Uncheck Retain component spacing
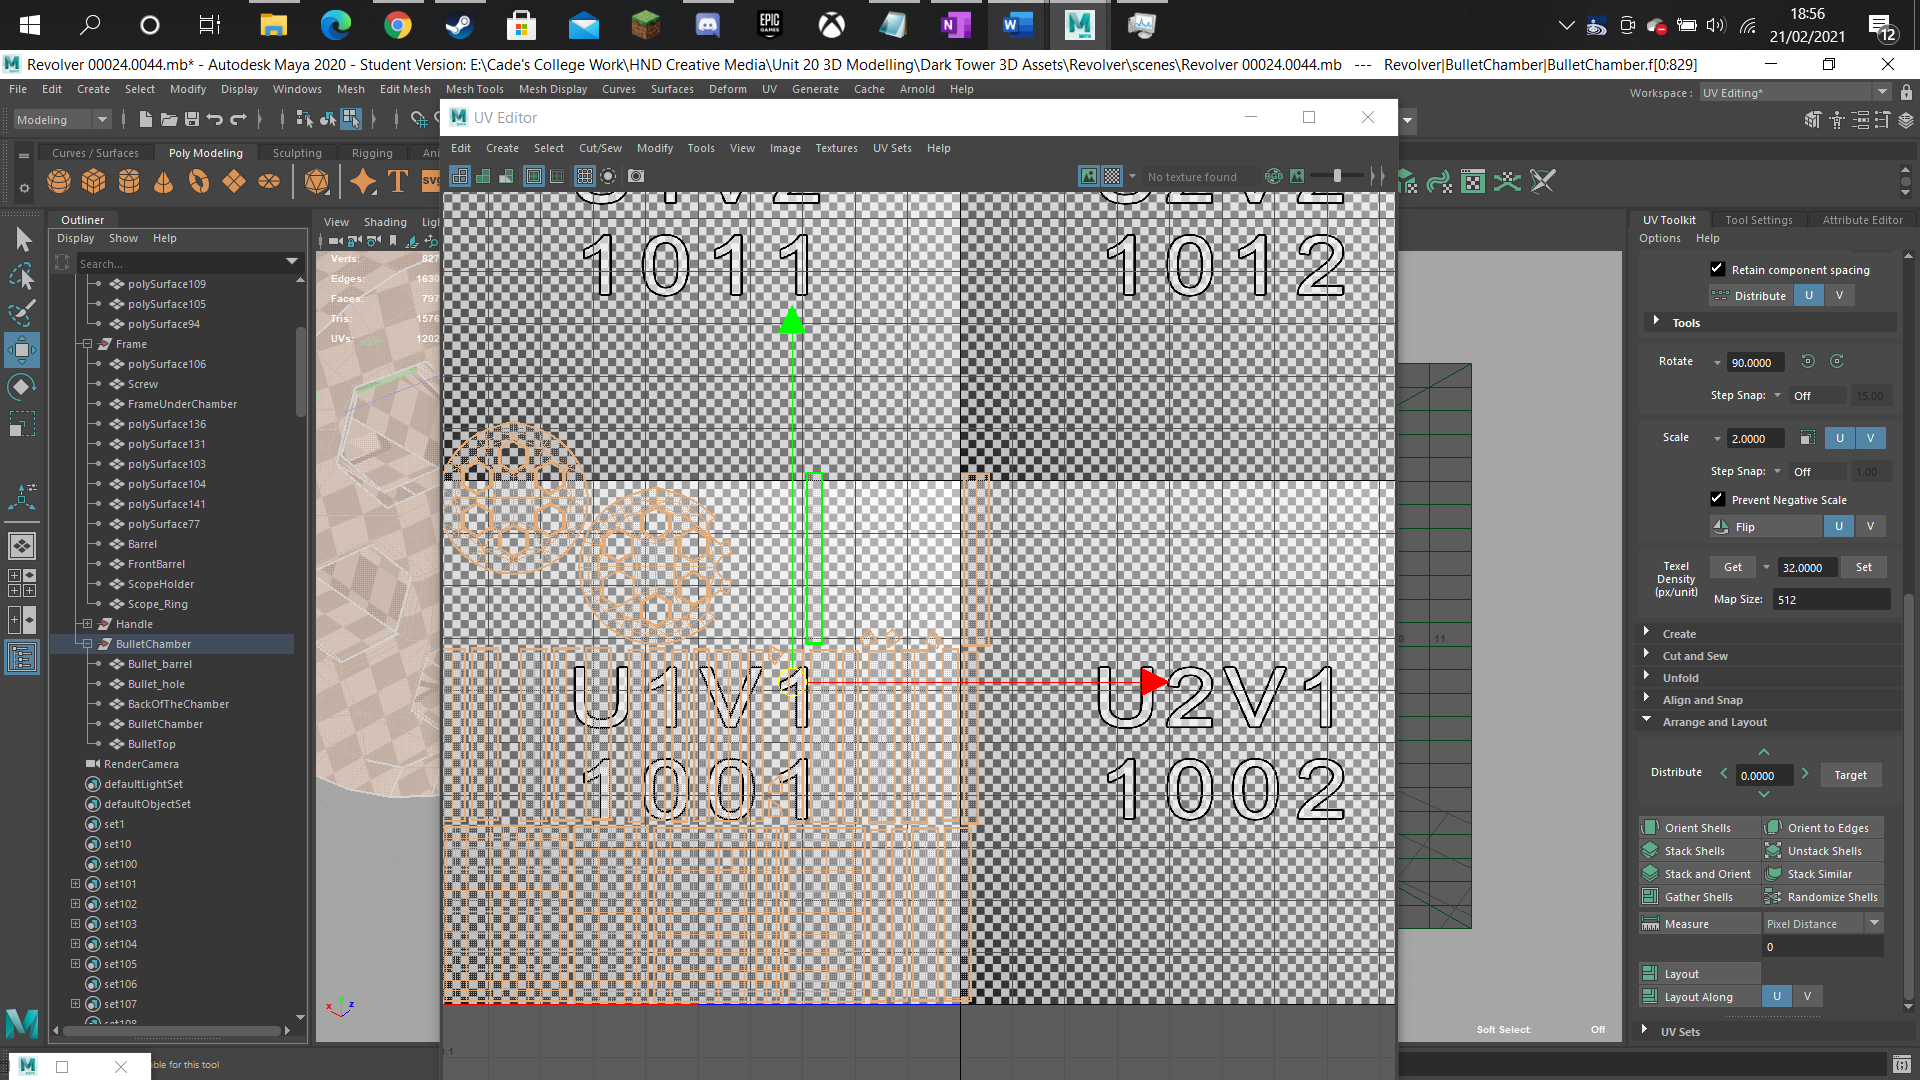This screenshot has height=1080, width=1920. pyautogui.click(x=1717, y=269)
